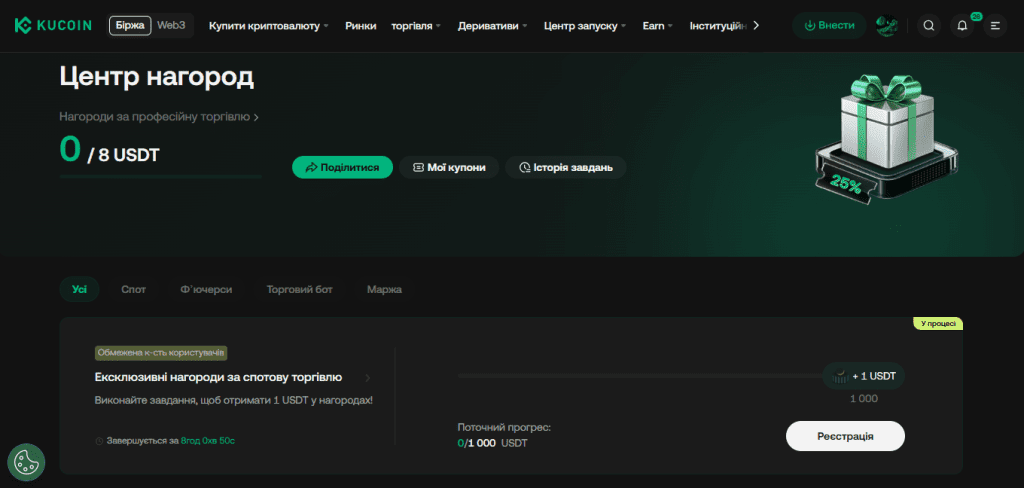The image size is (1024, 488).
Task: Switch to Web3 mode
Action: (171, 25)
